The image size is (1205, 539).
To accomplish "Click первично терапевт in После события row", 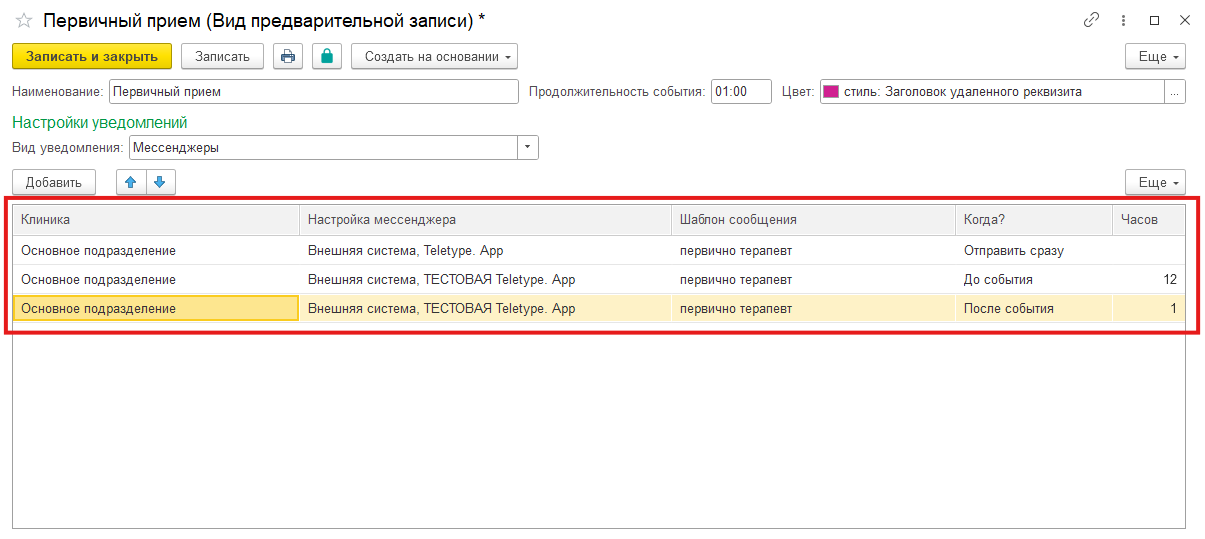I will click(x=813, y=309).
